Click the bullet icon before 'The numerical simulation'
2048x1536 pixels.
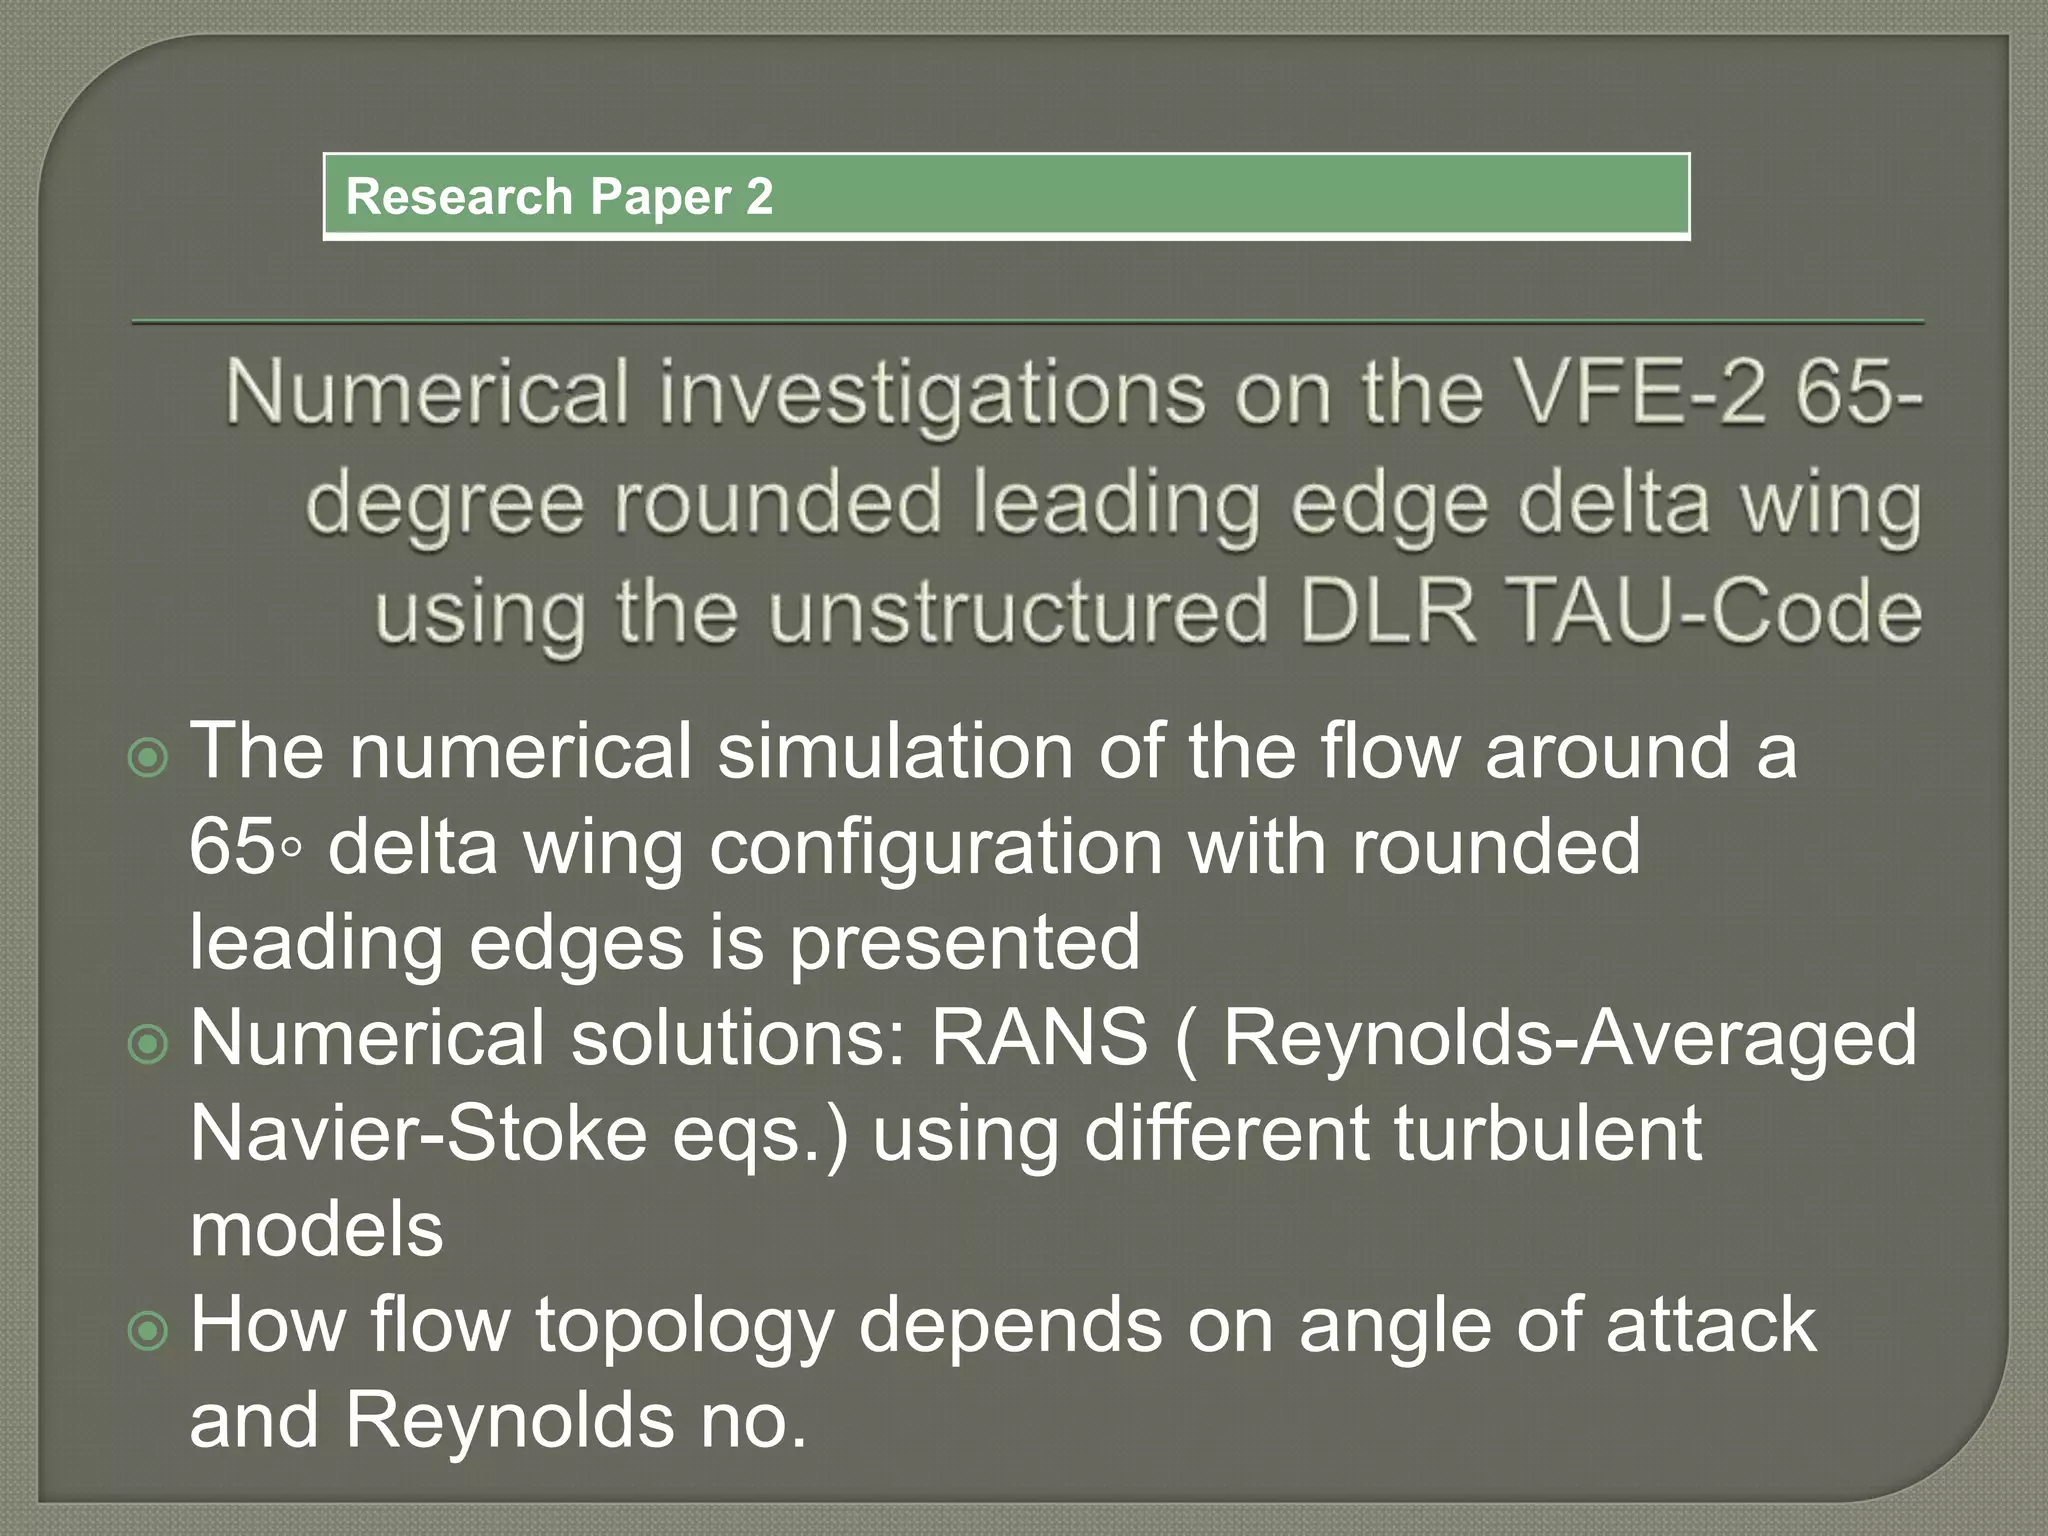pos(149,758)
